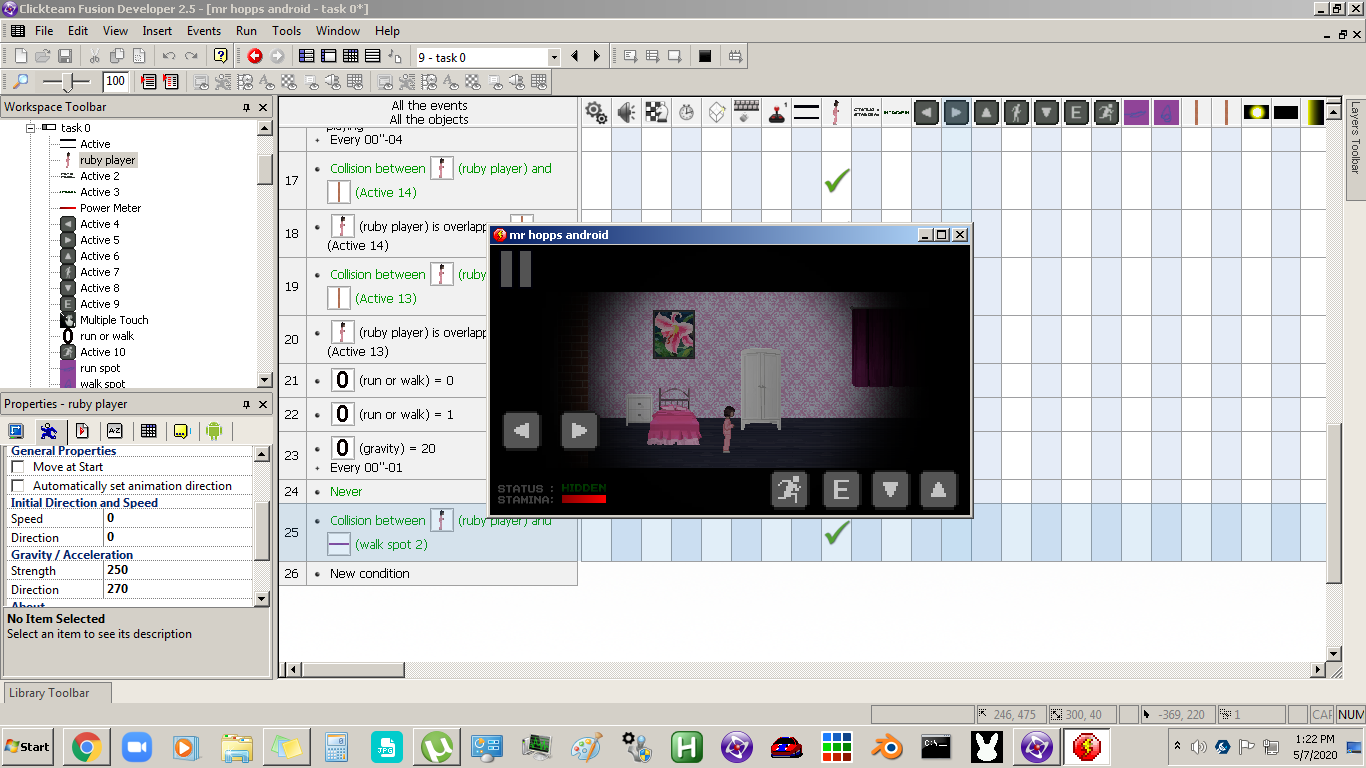Open the Insert menu
Viewport: 1366px width, 768px height.
click(157, 31)
